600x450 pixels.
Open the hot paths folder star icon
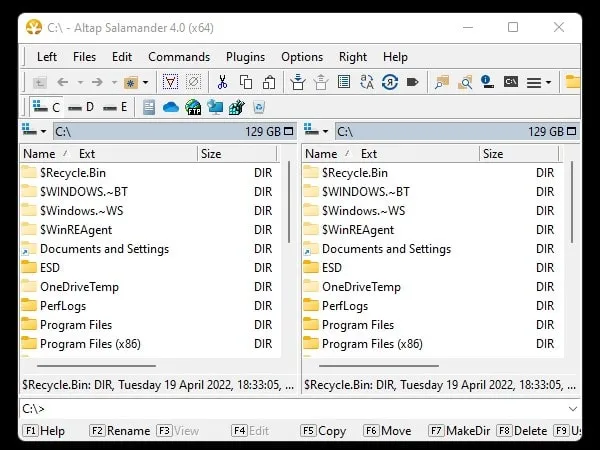pos(130,82)
